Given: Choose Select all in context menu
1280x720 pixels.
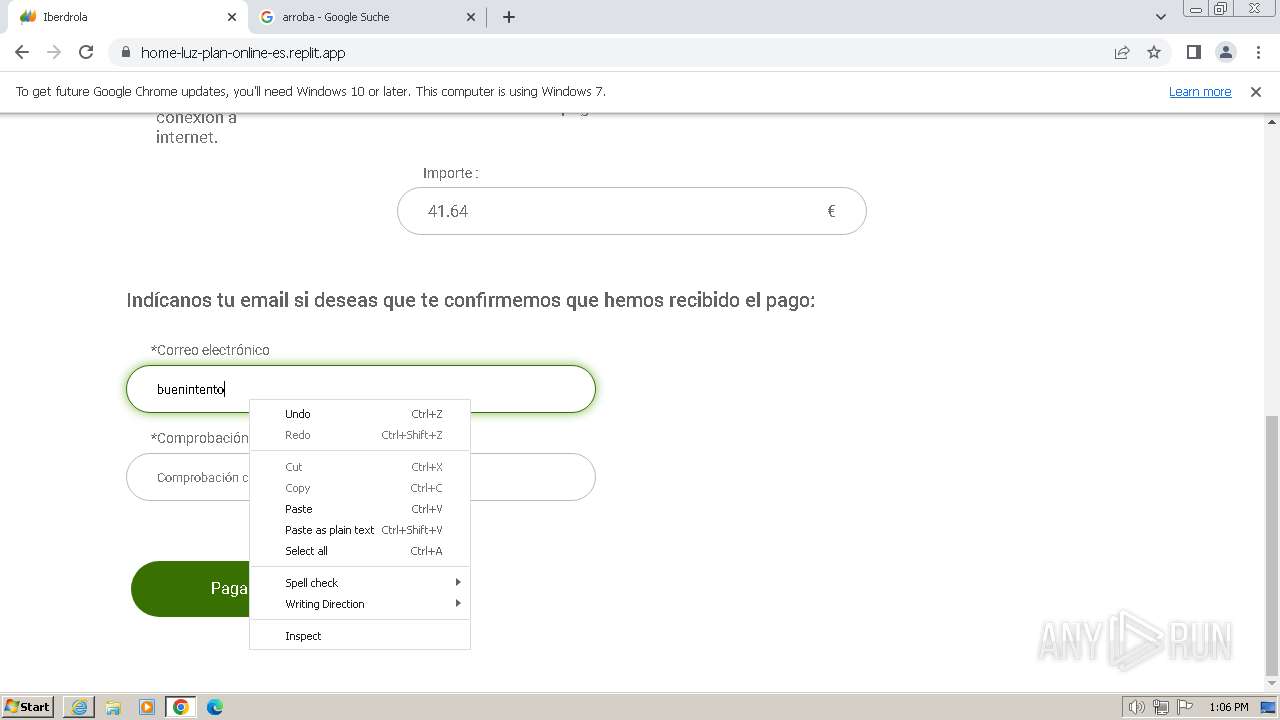Looking at the screenshot, I should (x=360, y=551).
